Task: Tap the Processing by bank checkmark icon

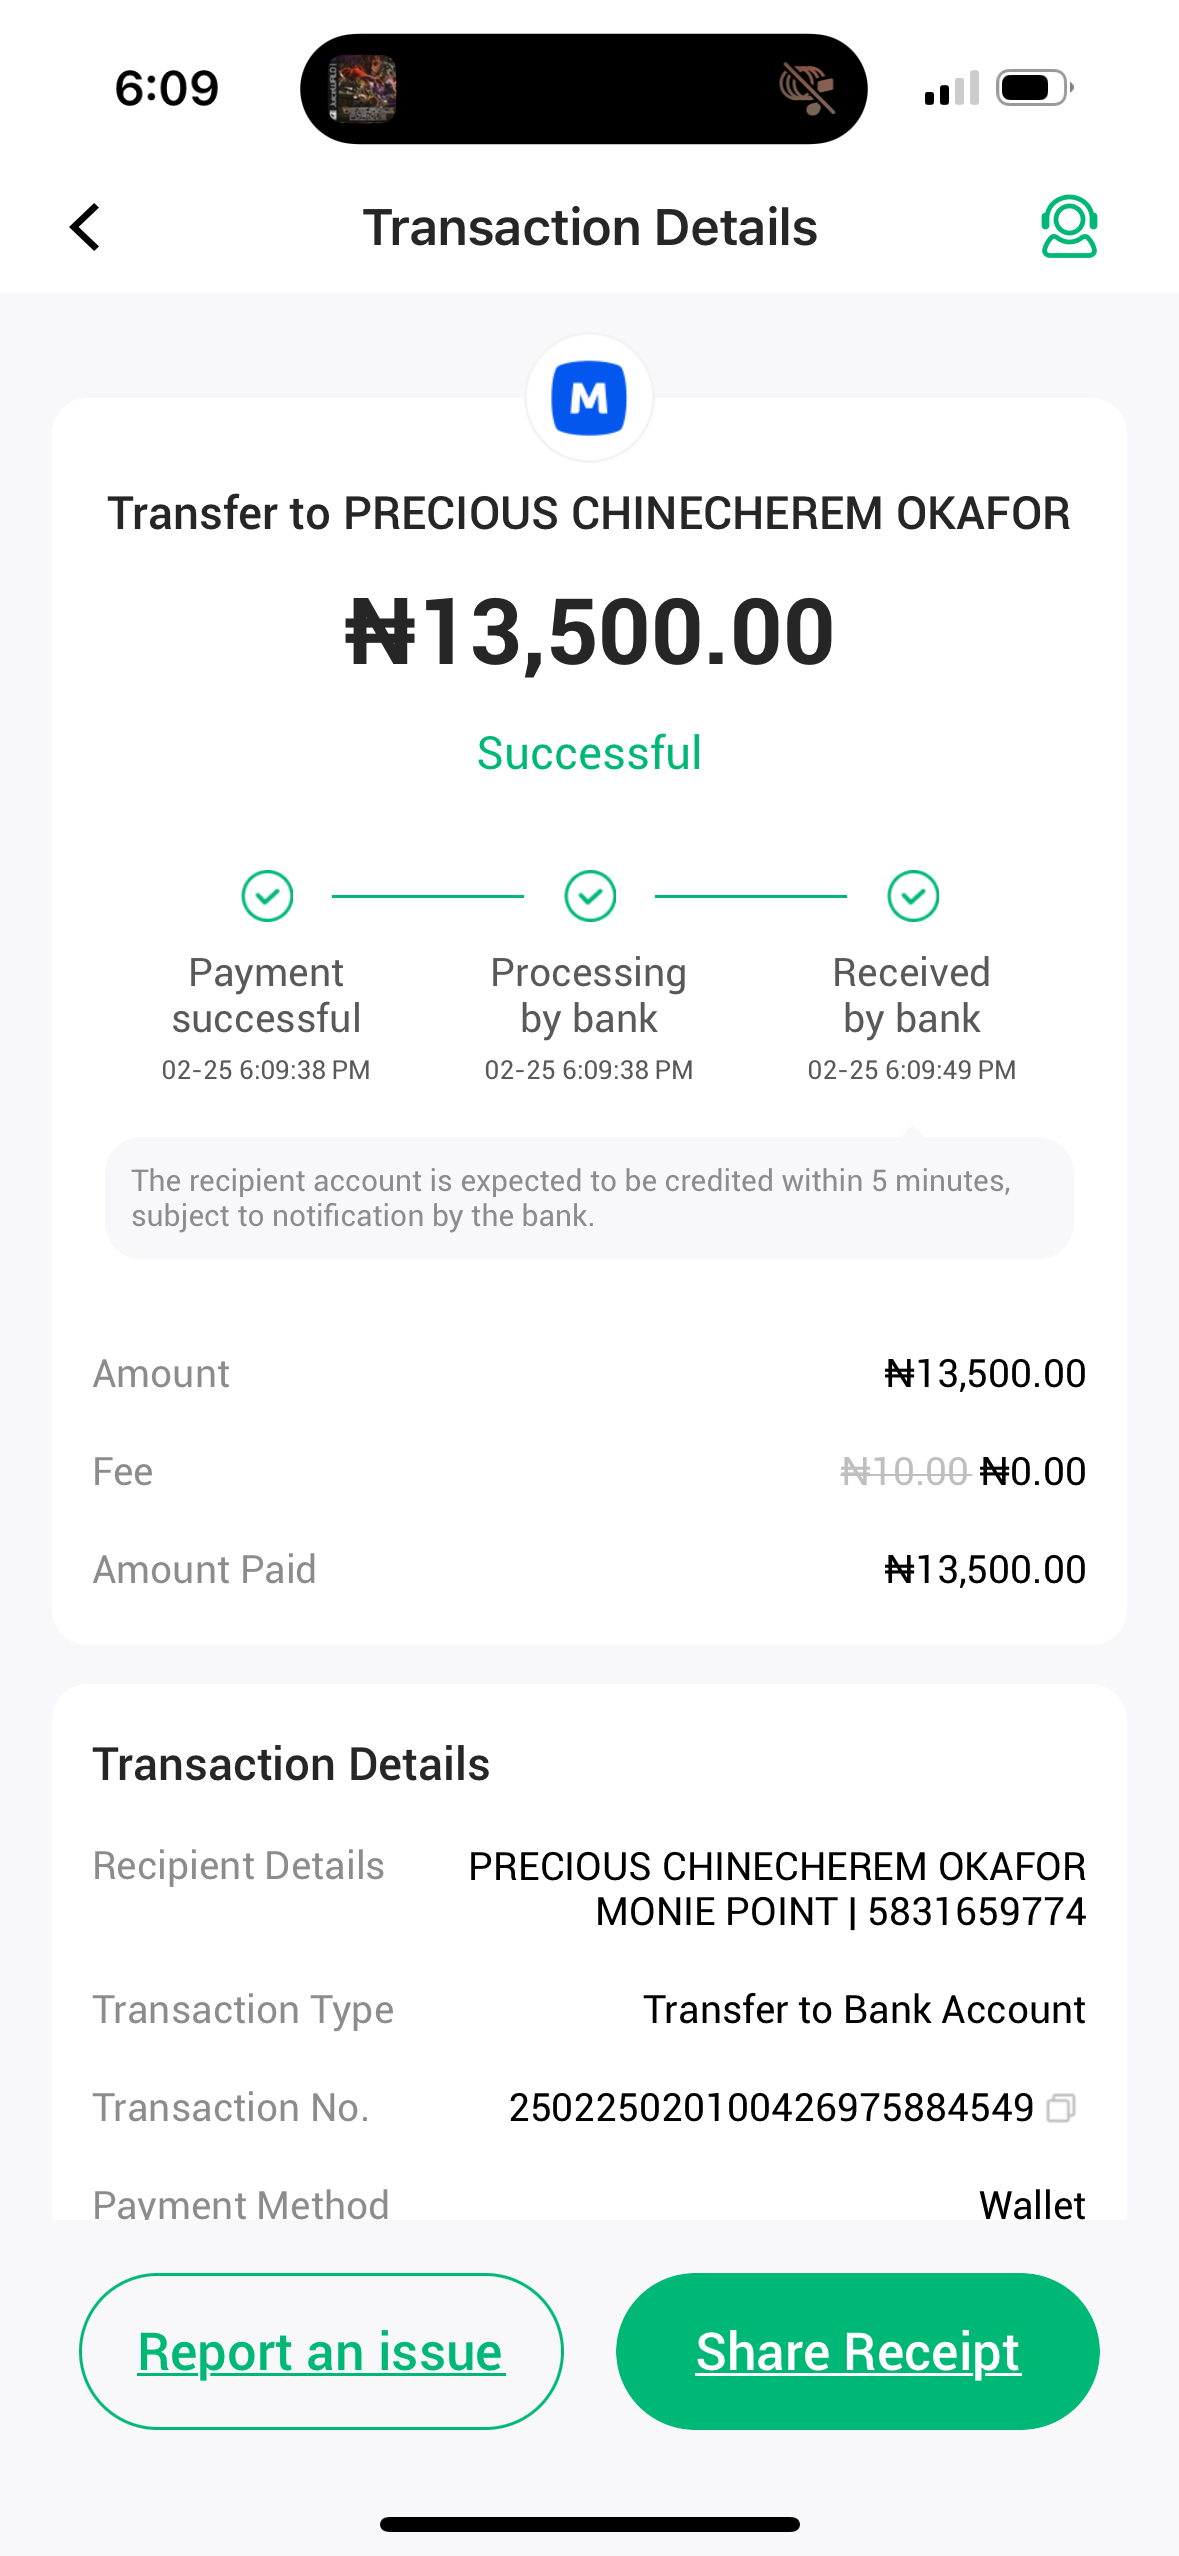Action: pos(590,895)
